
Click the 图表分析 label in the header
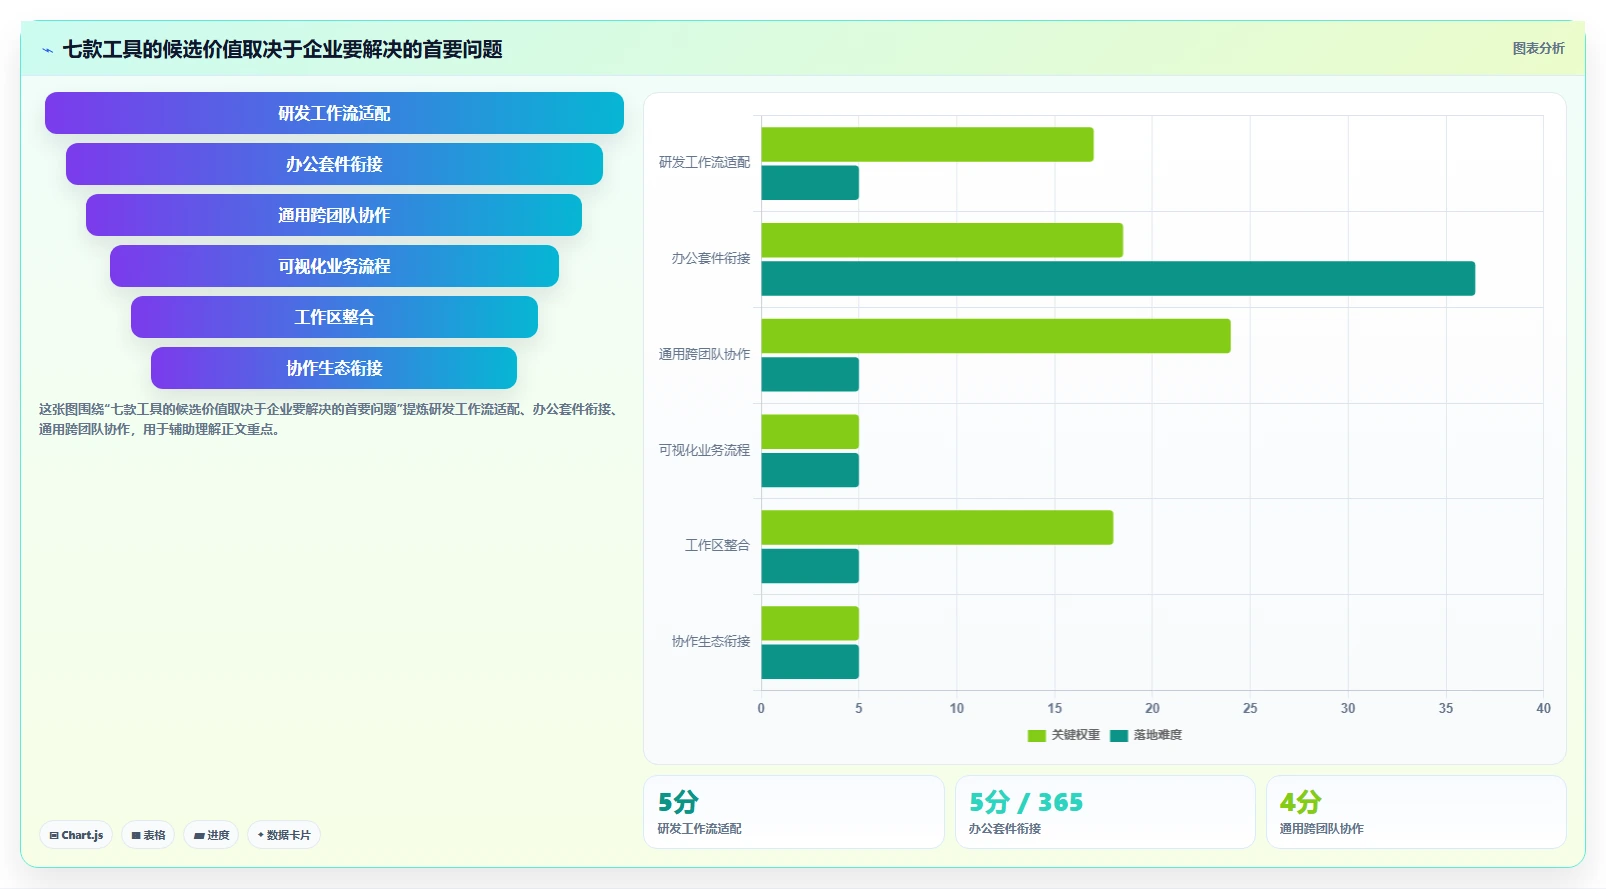coord(1538,48)
